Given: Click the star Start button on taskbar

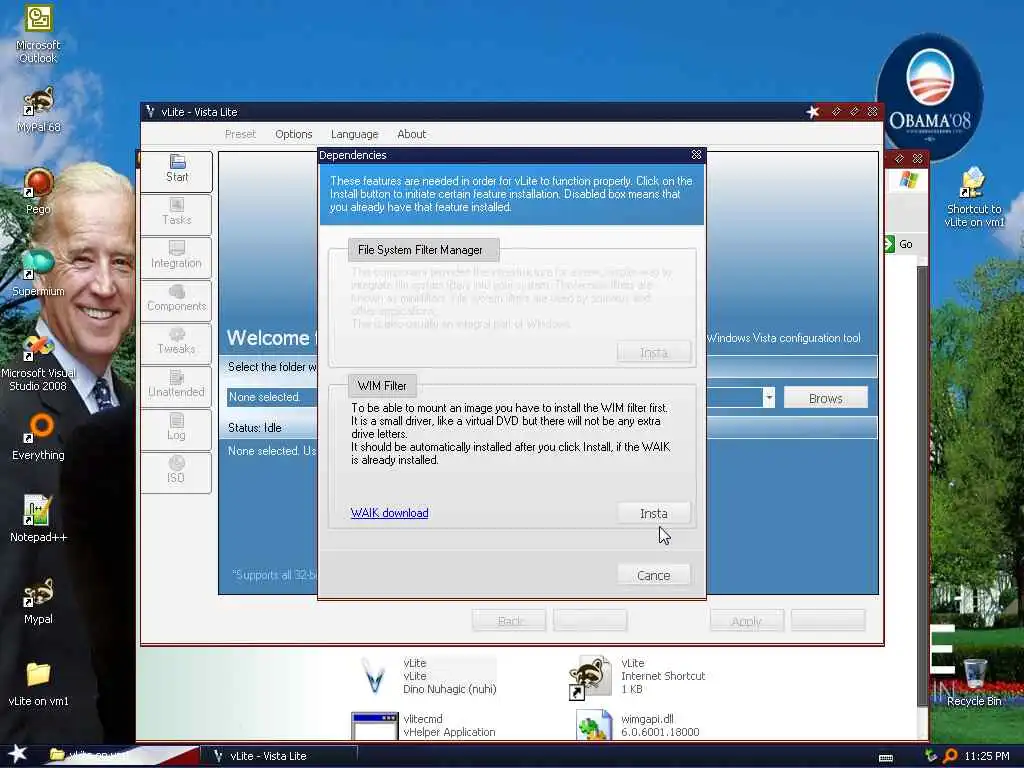Looking at the screenshot, I should (17, 754).
